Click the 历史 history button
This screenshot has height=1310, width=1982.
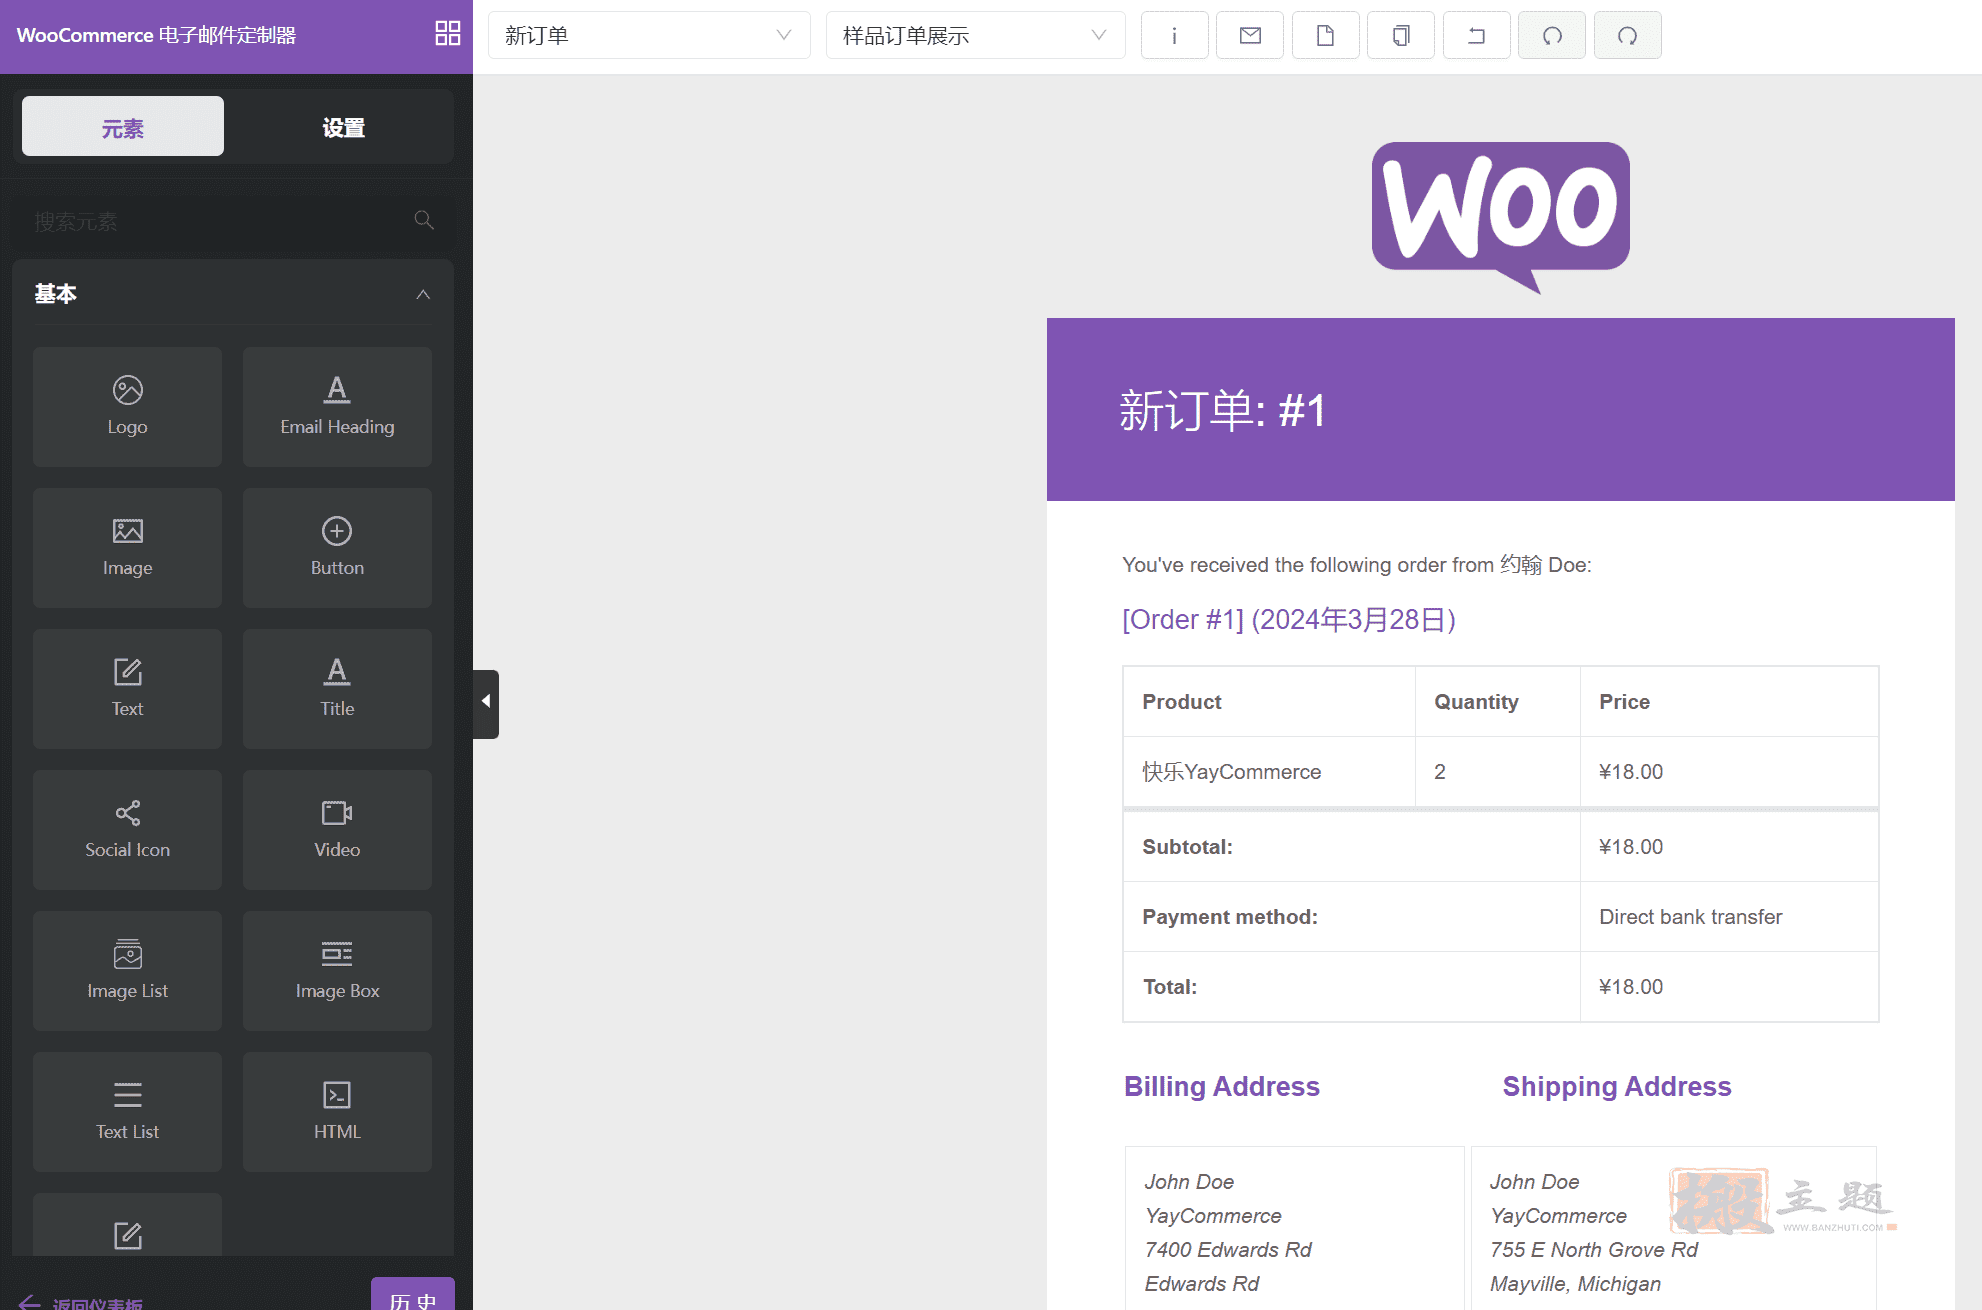pos(412,1296)
